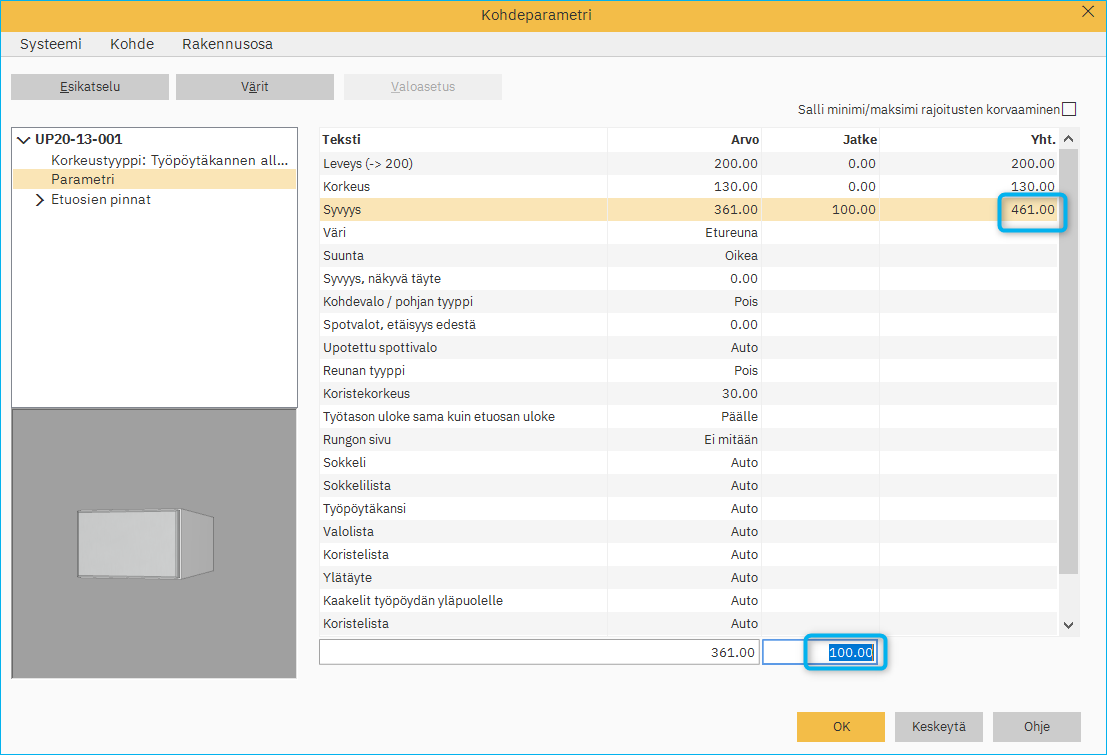Click the Värit button
The height and width of the screenshot is (755, 1107).
click(x=254, y=87)
